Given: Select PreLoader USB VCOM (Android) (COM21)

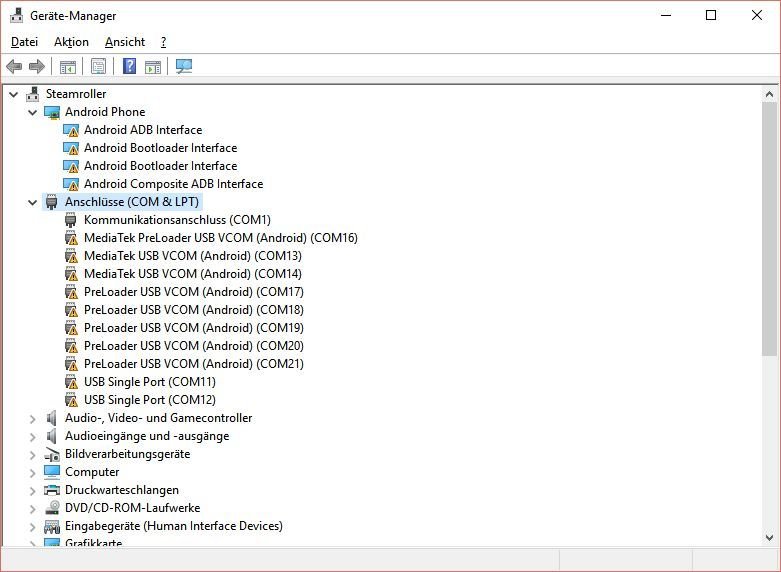Looking at the screenshot, I should pyautogui.click(x=194, y=363).
